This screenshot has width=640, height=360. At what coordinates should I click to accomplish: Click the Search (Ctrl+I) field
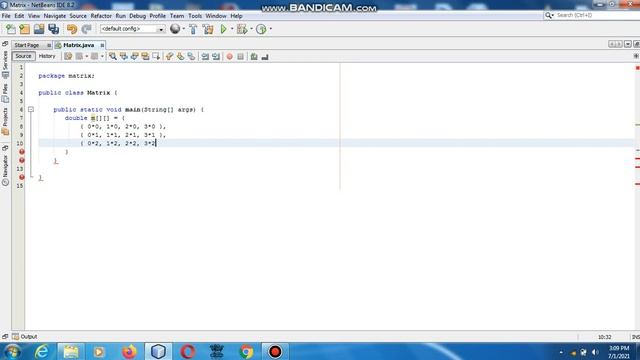[592, 15]
